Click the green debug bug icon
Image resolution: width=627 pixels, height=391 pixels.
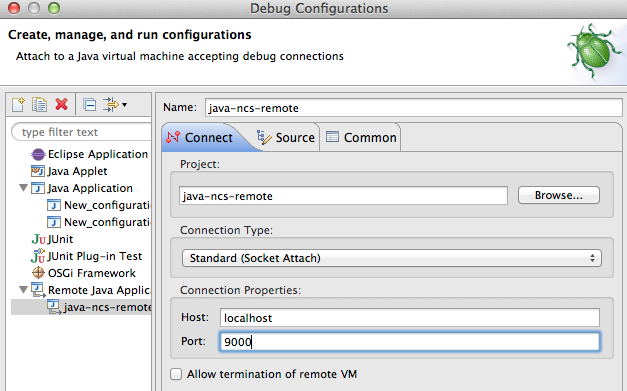click(x=593, y=50)
